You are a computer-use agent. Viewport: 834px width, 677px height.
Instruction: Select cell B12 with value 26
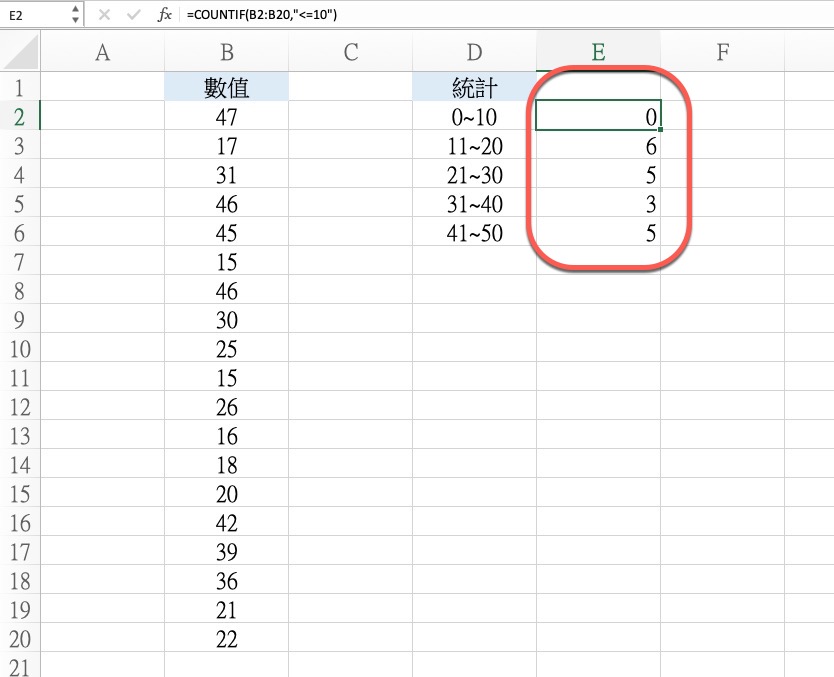227,405
